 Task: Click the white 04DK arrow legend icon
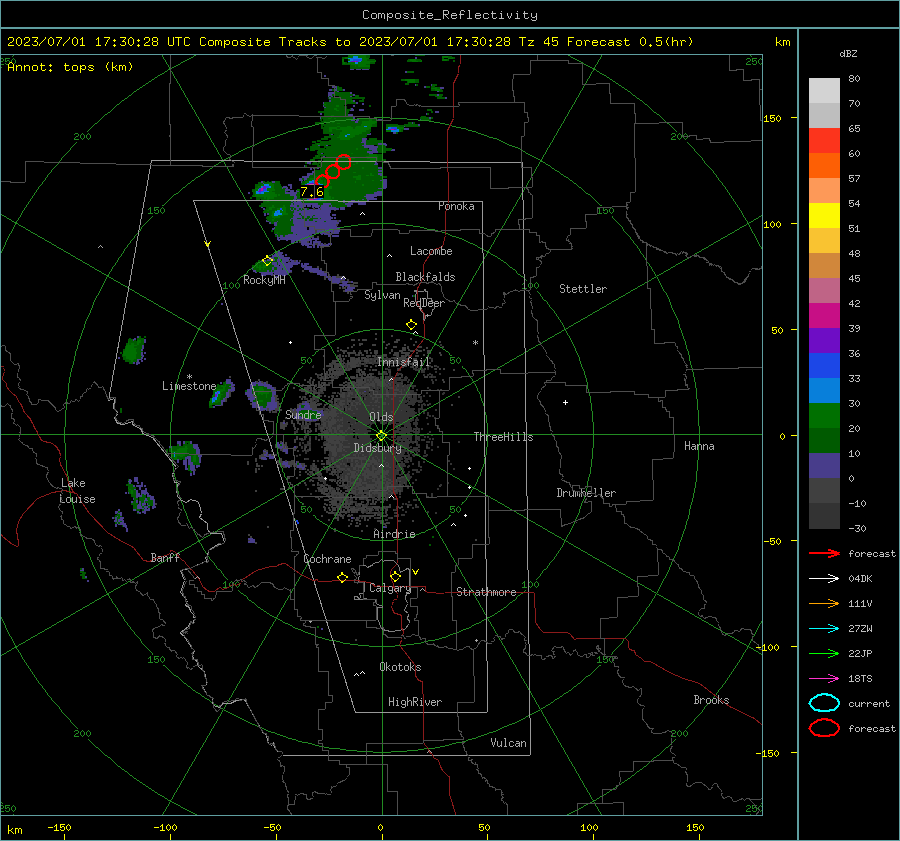(824, 579)
